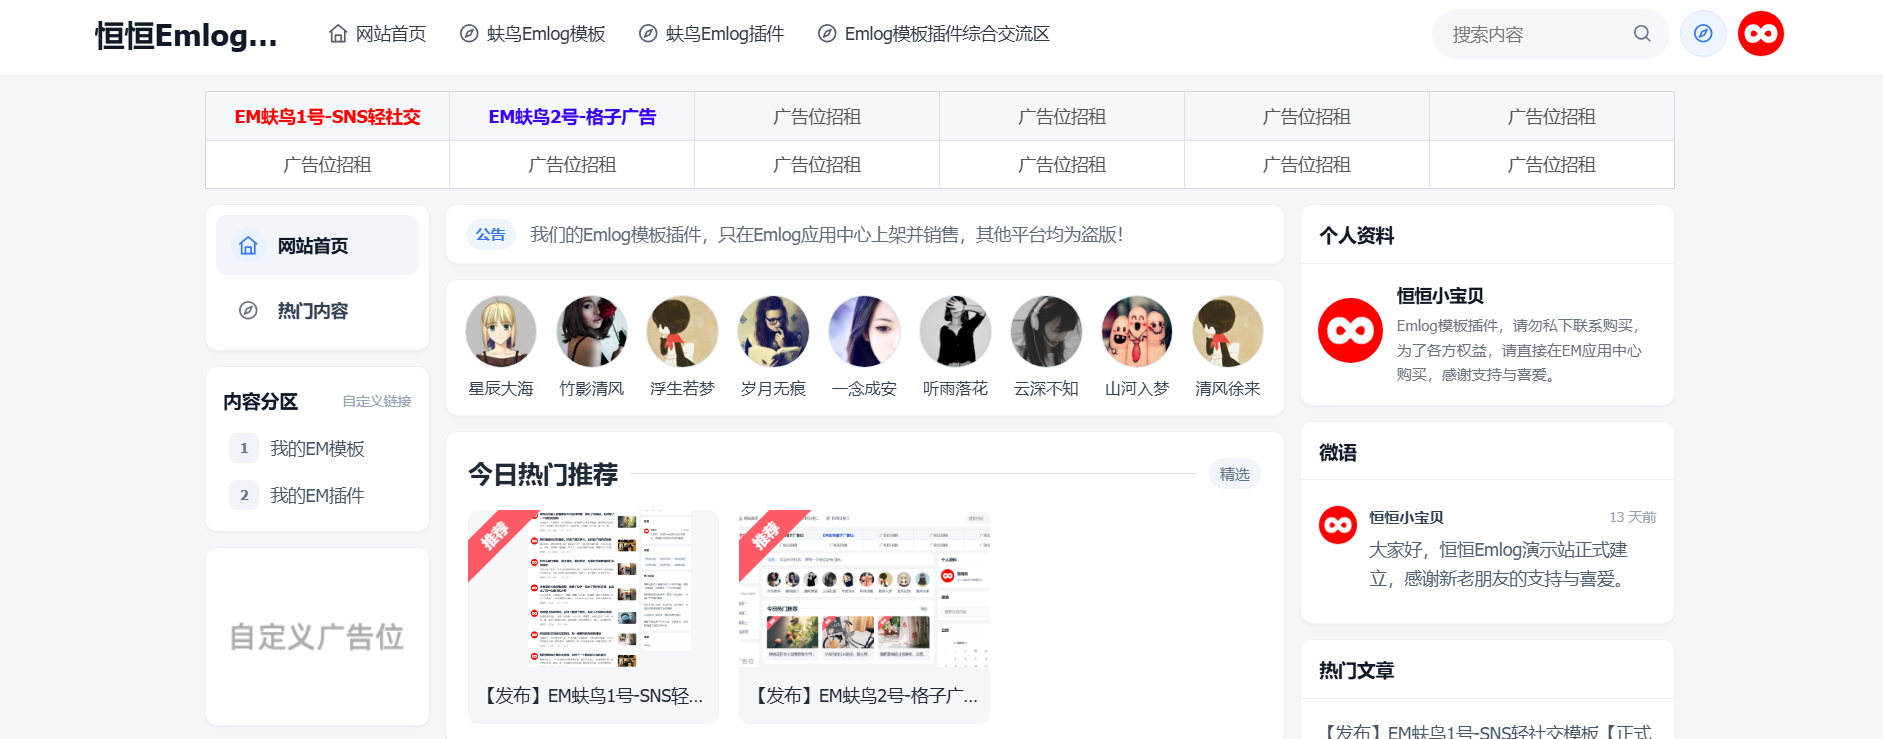Open 星辰大海 user avatar
The height and width of the screenshot is (739, 1883).
(x=501, y=331)
